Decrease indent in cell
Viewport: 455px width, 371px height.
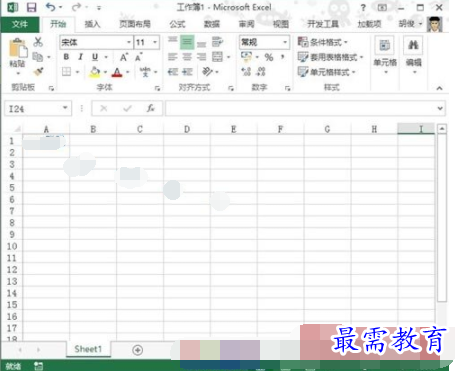(x=172, y=72)
